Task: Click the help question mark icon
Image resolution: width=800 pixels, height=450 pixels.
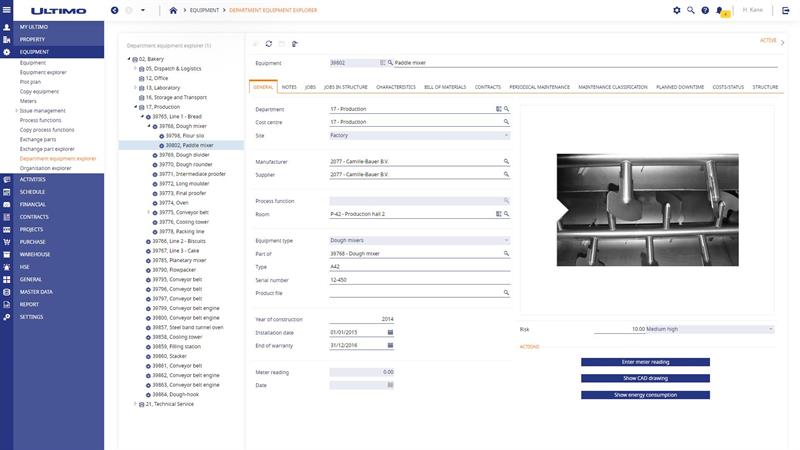Action: (705, 10)
